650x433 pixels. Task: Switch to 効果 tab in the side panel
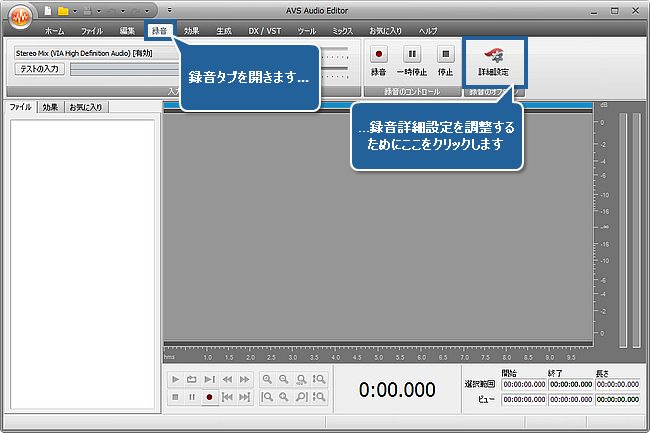pos(50,107)
